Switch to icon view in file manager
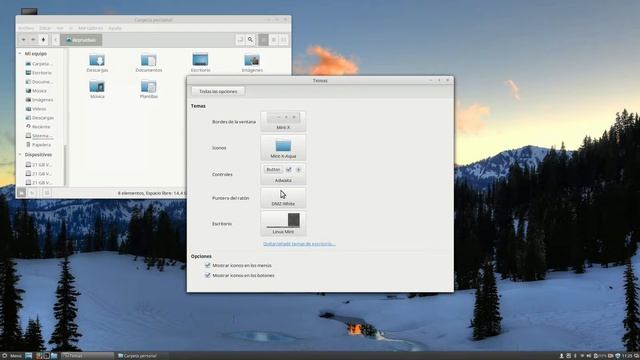This screenshot has width=640, height=360. 264,40
